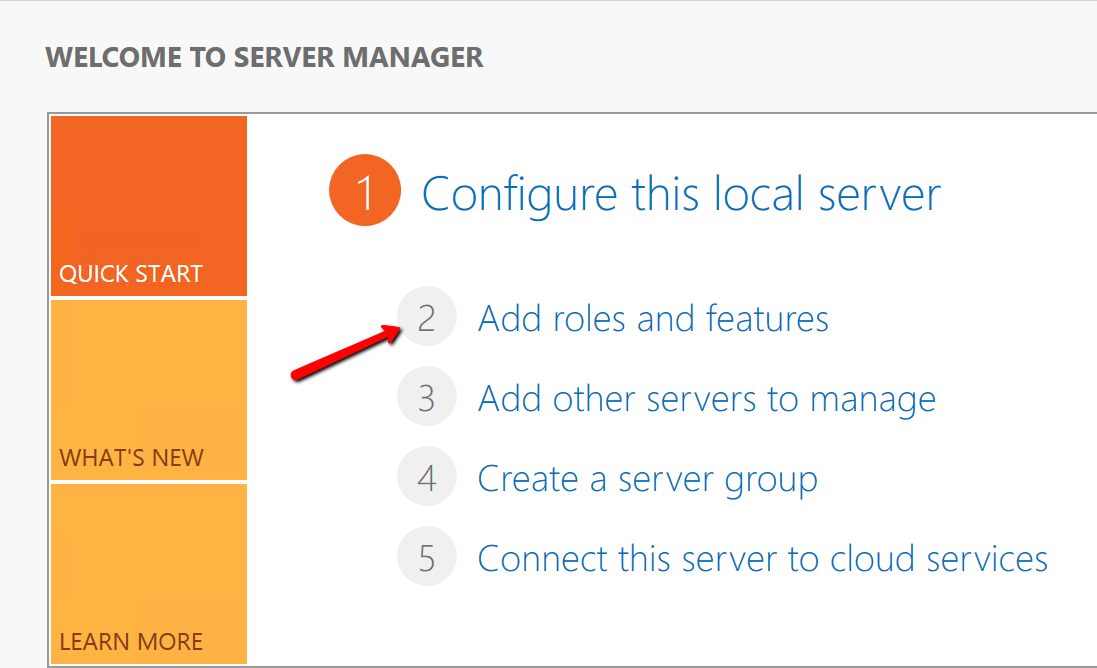This screenshot has width=1097, height=668.
Task: Click the orange step 1 circle icon
Action: [364, 191]
